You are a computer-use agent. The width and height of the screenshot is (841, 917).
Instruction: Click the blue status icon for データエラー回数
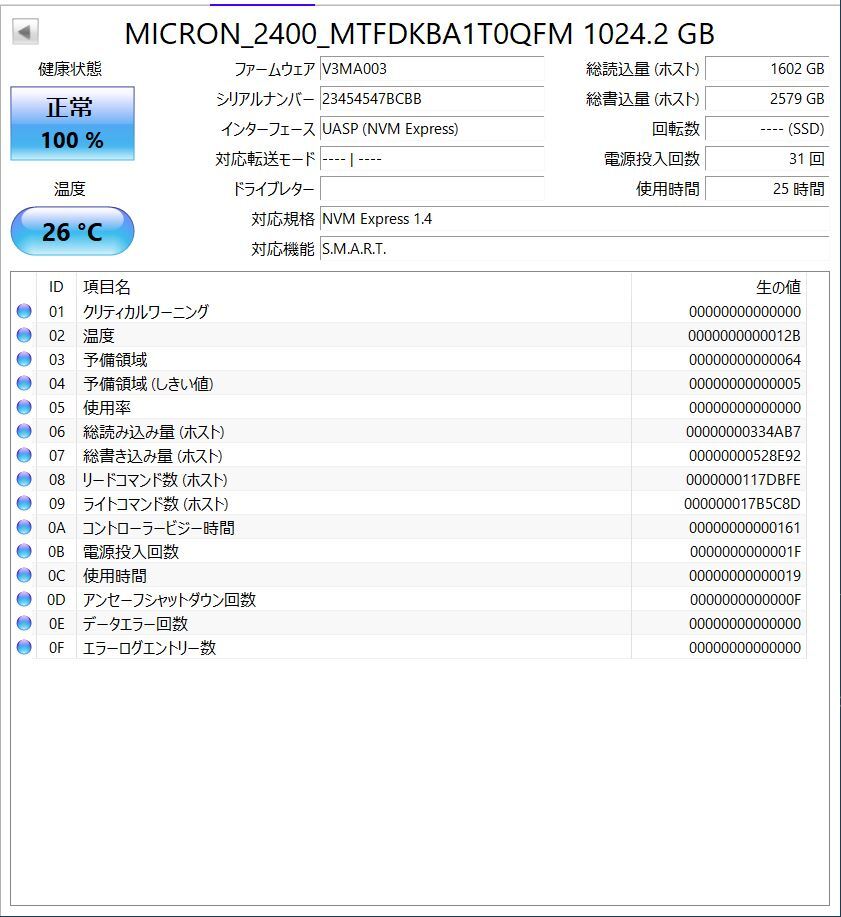pos(24,623)
